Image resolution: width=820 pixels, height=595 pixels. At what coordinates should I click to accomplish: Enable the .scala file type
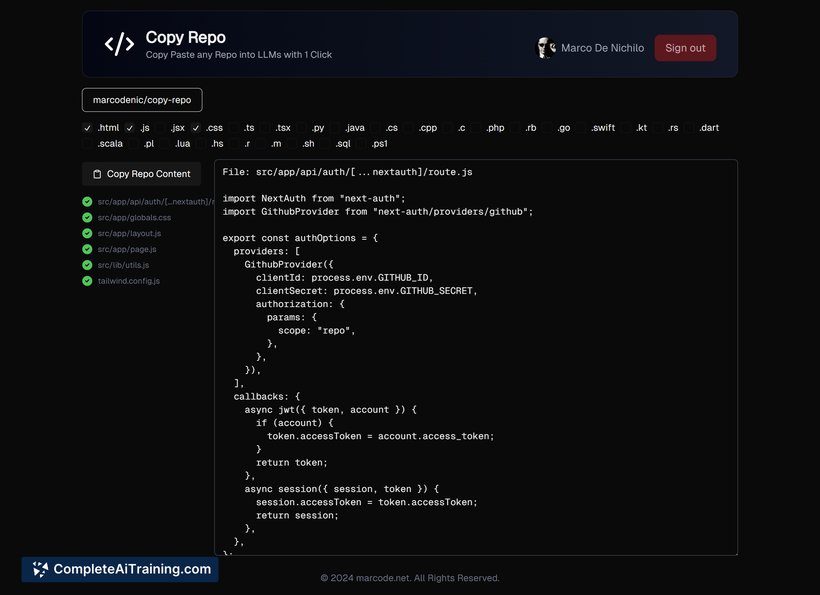[x=87, y=144]
